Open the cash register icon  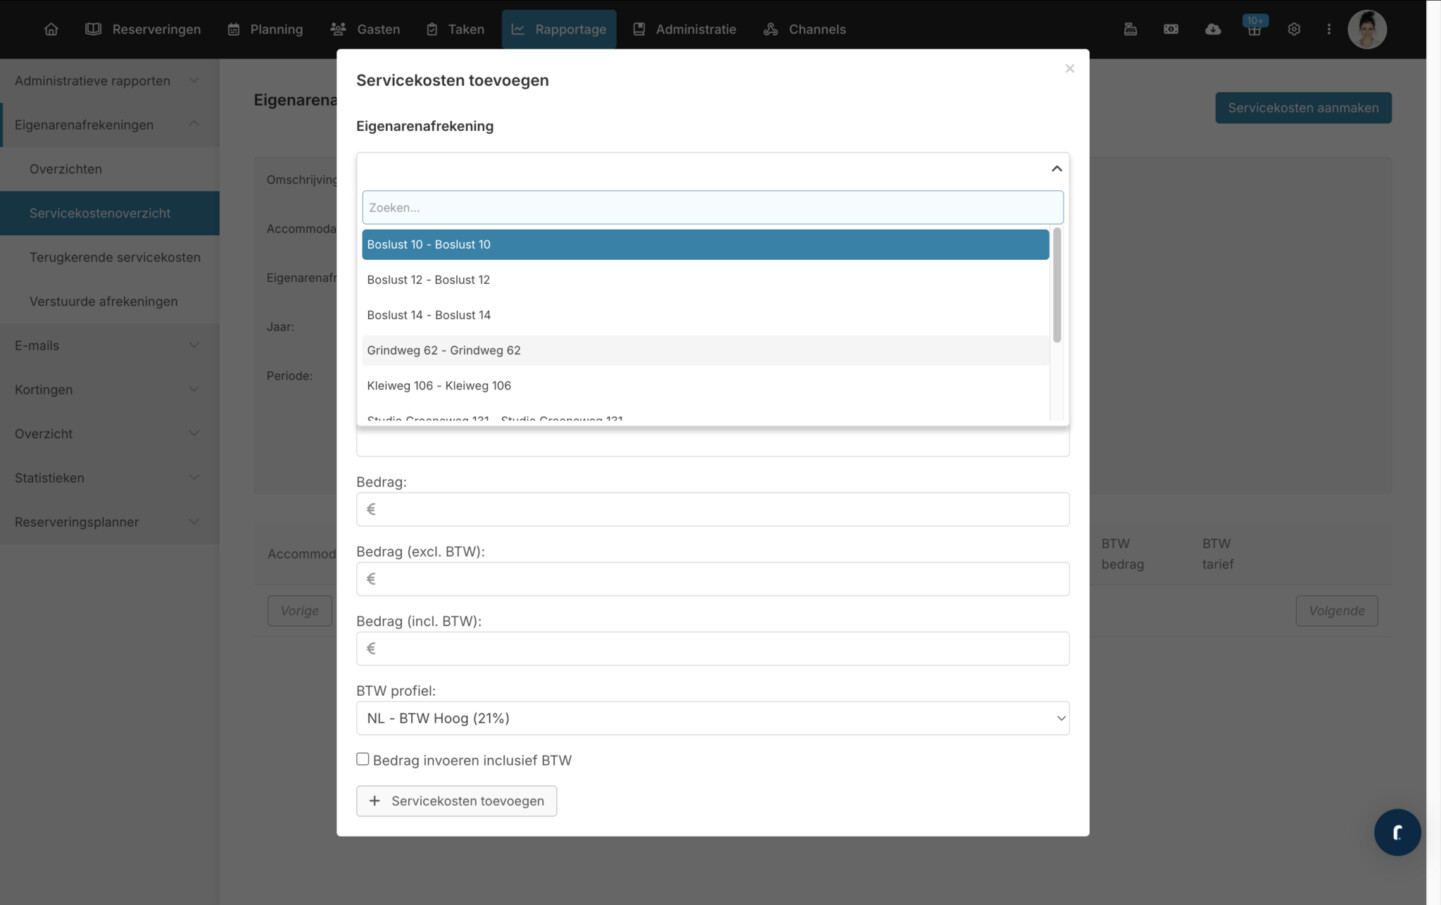point(1130,29)
